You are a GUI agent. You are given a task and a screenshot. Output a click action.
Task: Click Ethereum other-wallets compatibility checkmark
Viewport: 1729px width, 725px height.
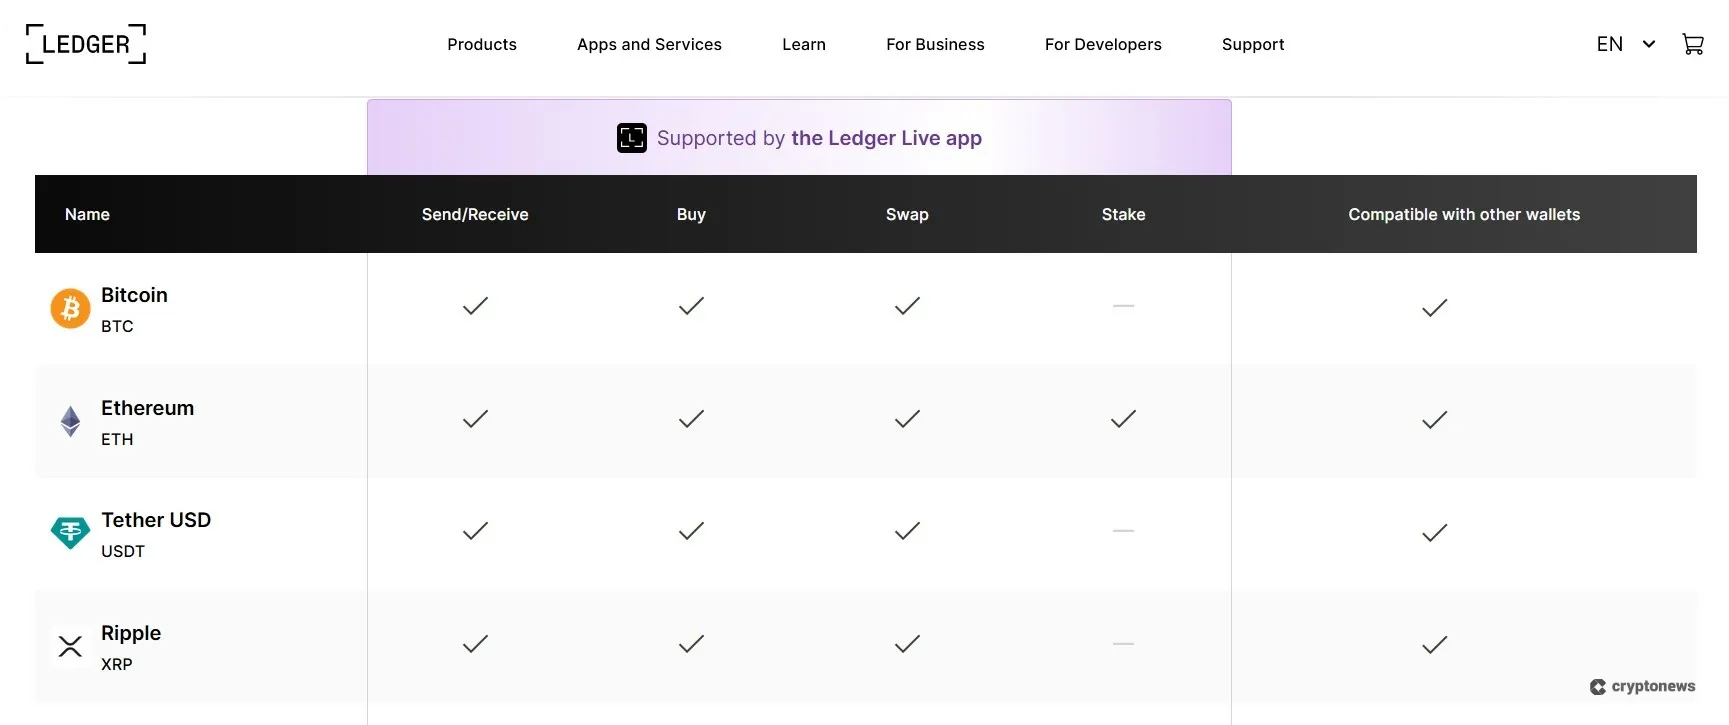[1435, 420]
